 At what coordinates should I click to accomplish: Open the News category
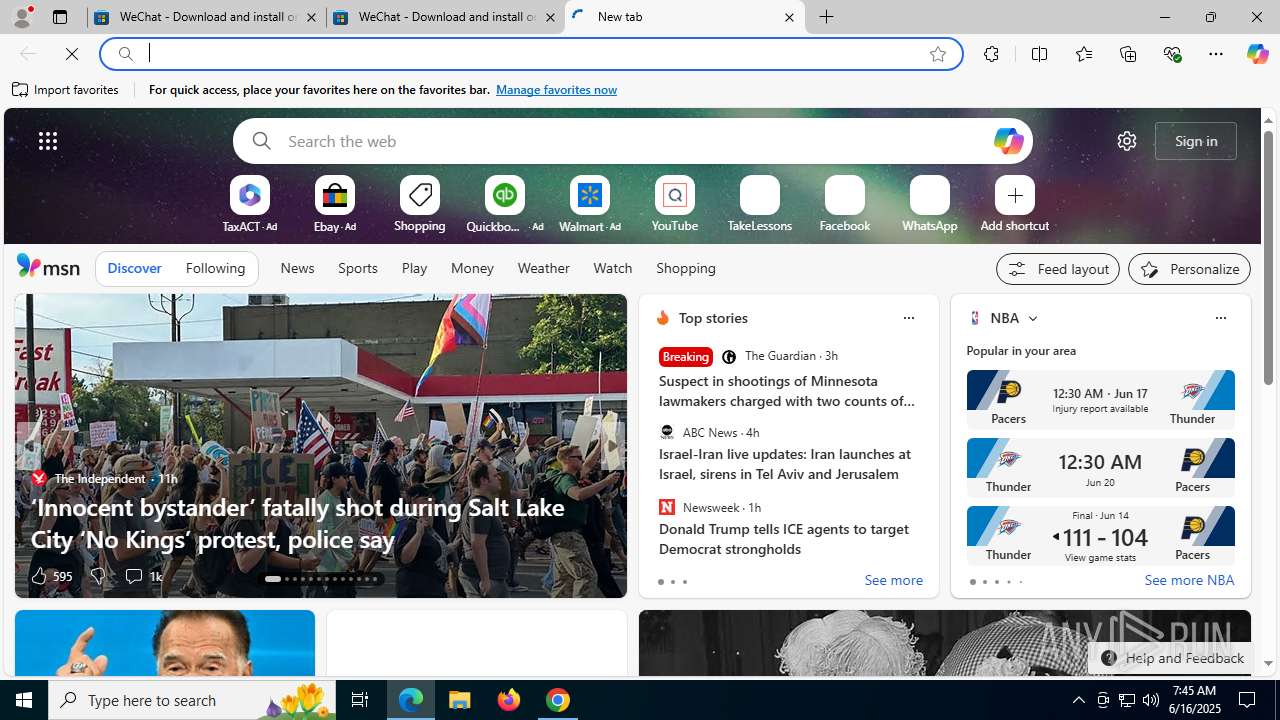[x=297, y=268]
